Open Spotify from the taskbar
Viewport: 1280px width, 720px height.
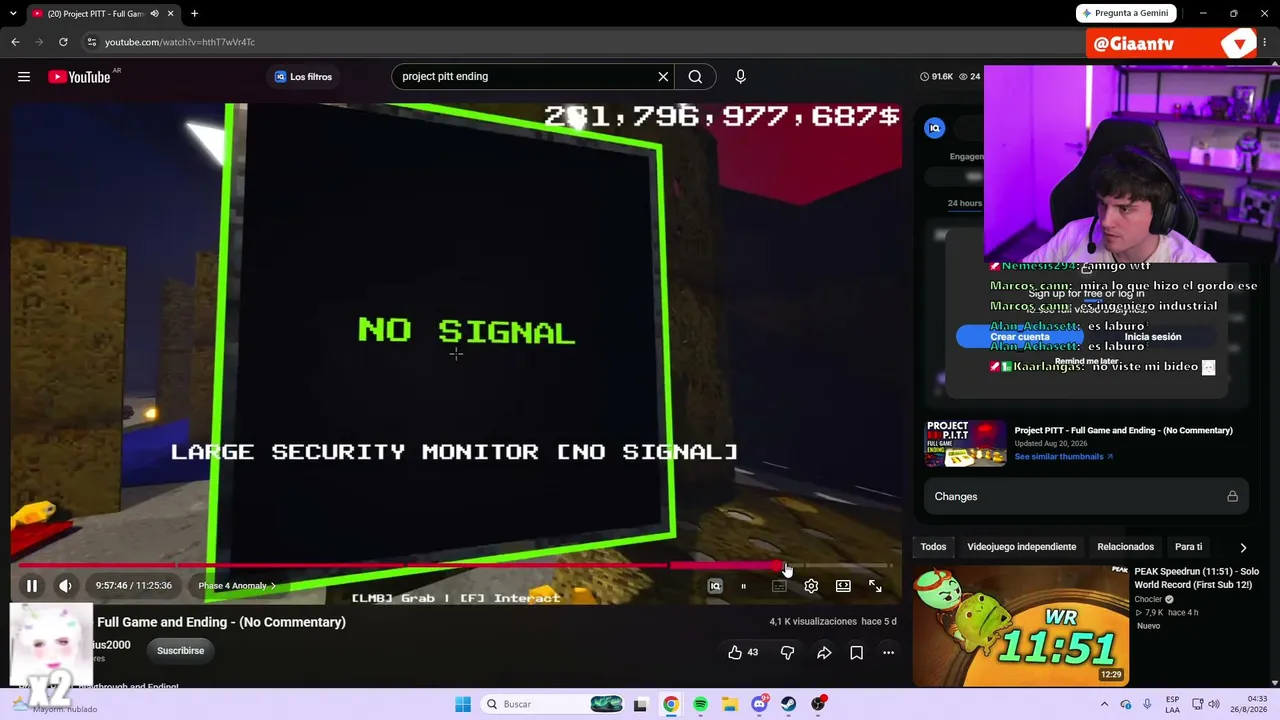point(700,704)
